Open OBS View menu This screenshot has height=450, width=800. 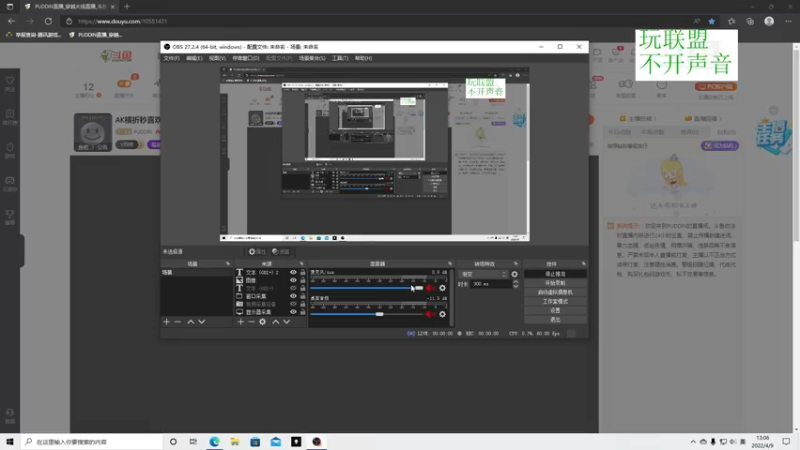(217, 58)
